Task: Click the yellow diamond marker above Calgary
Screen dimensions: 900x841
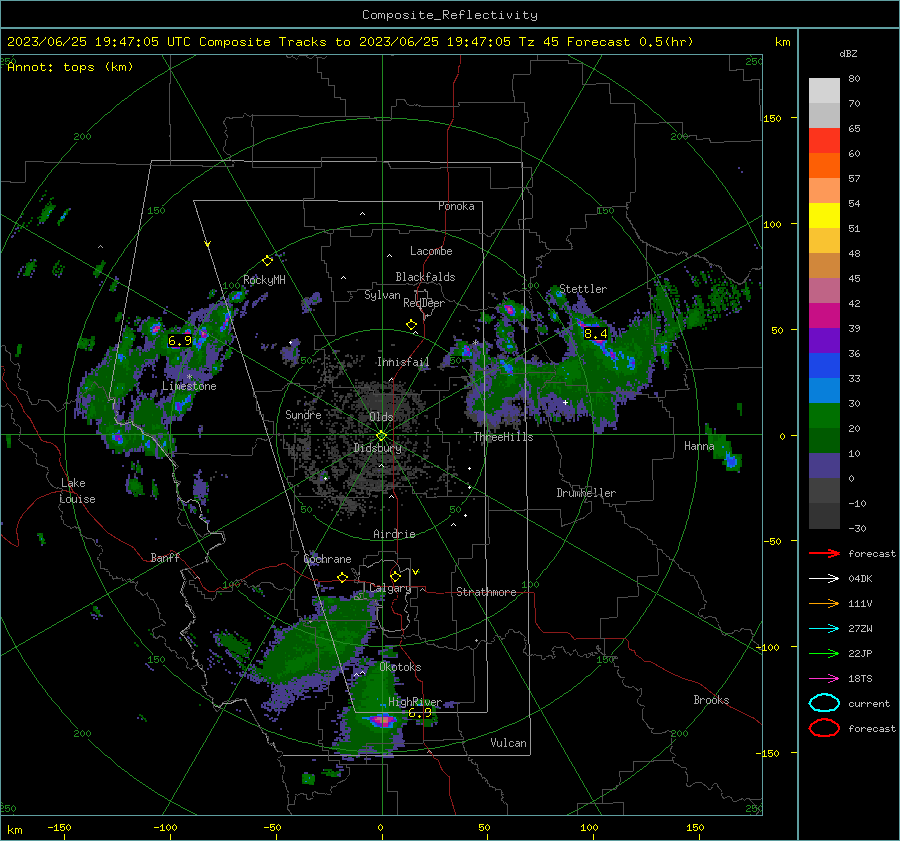Action: point(395,576)
